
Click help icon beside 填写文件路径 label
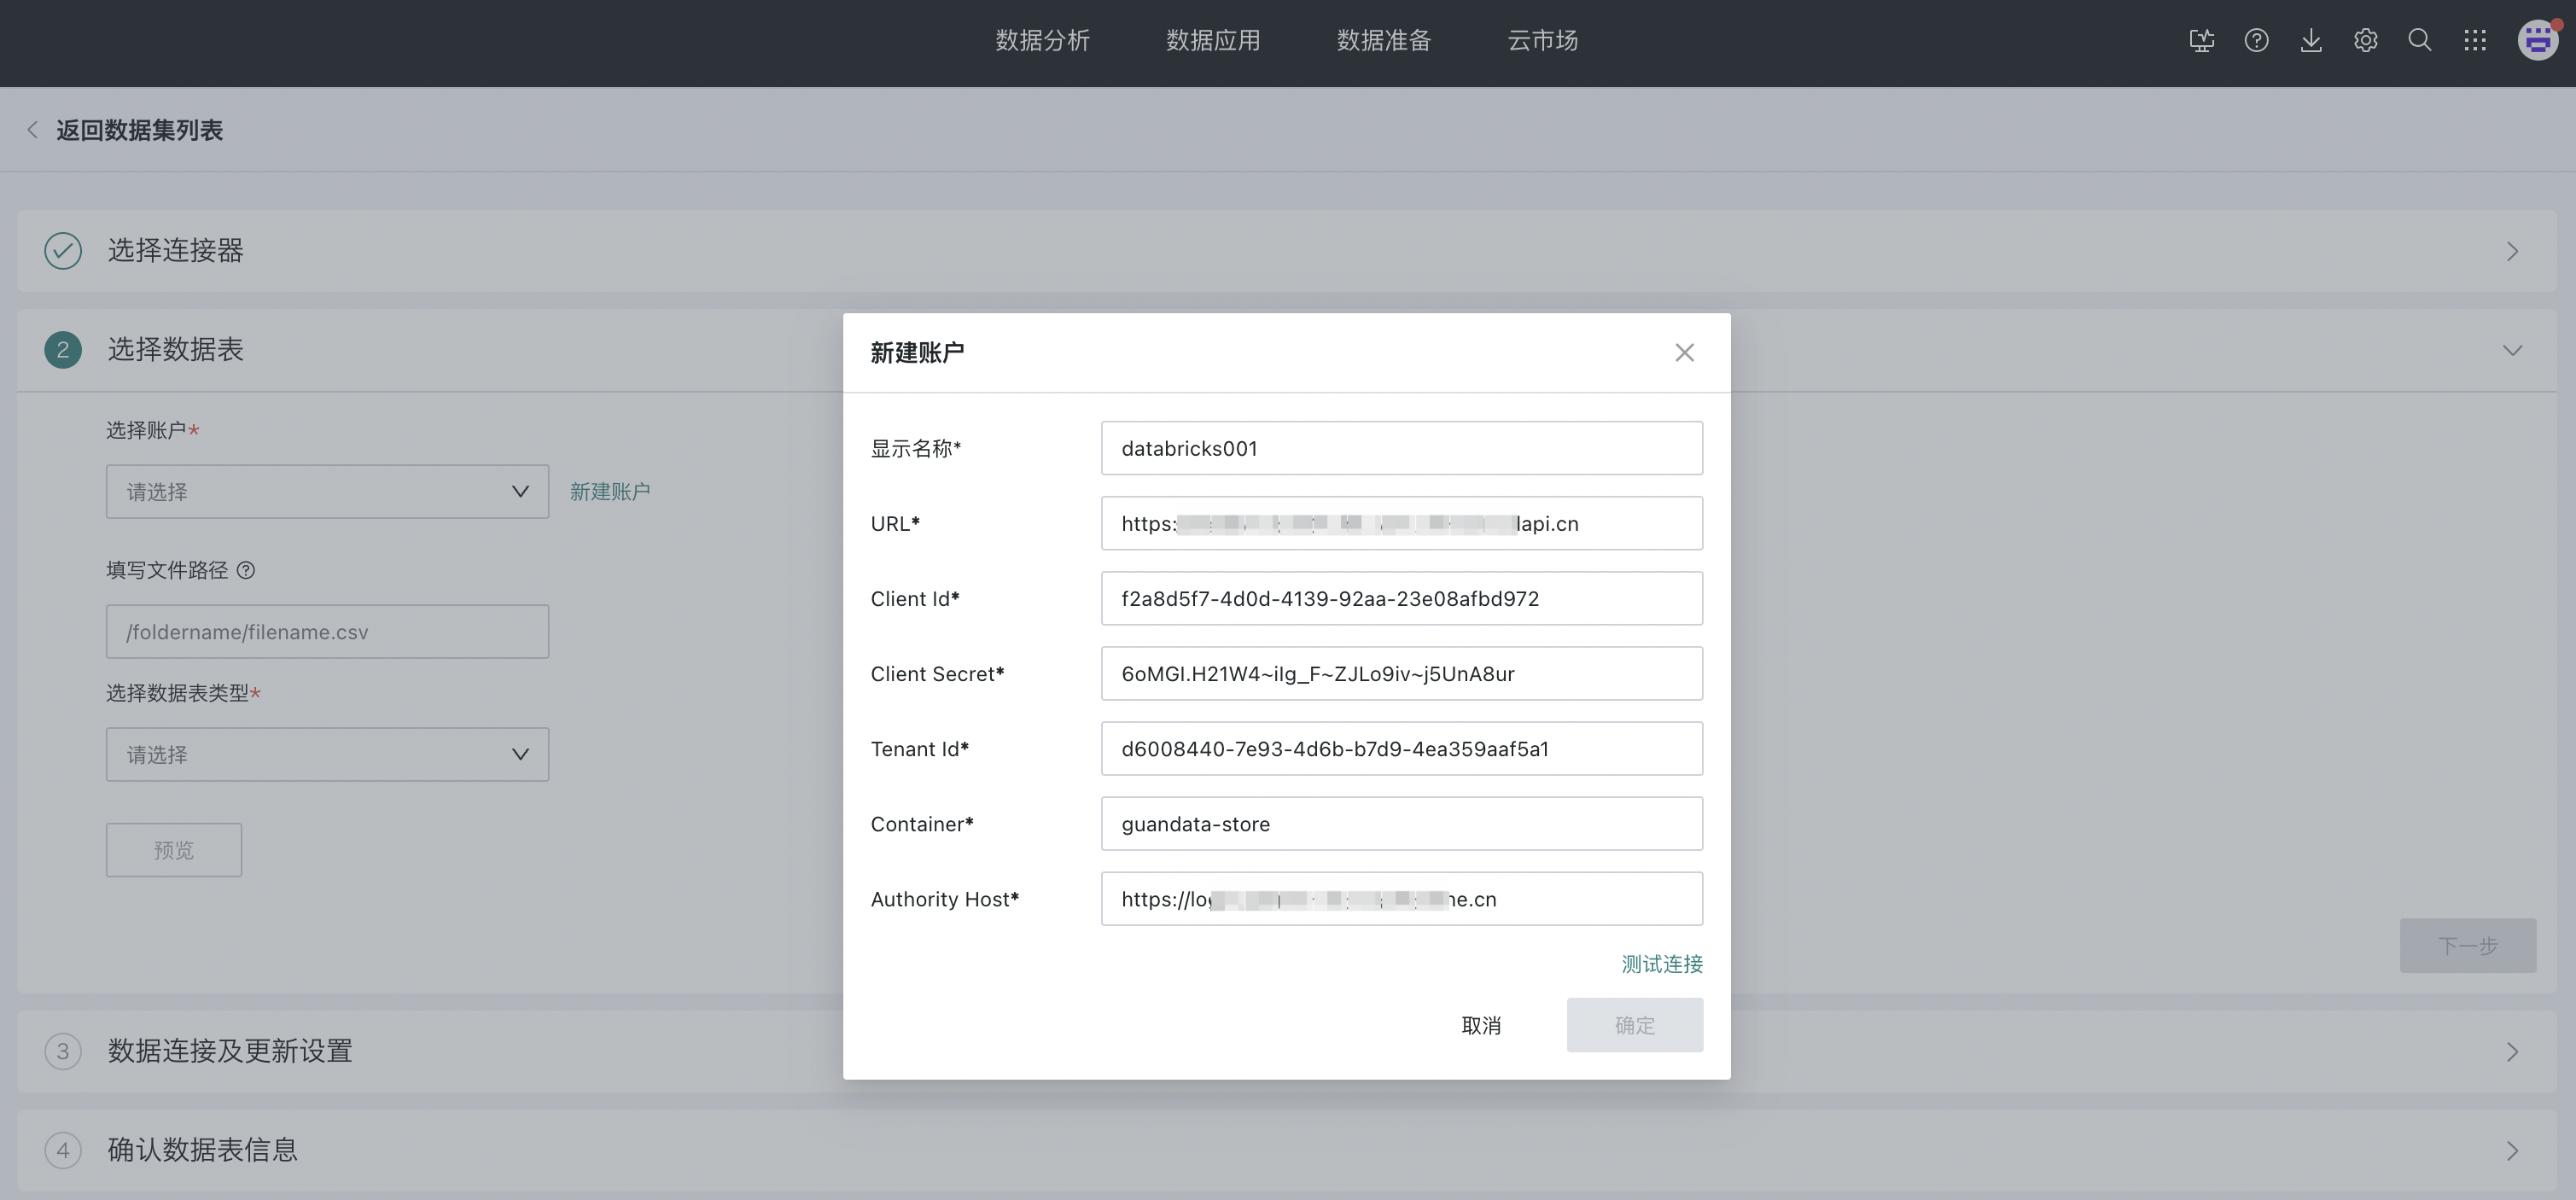[x=246, y=570]
